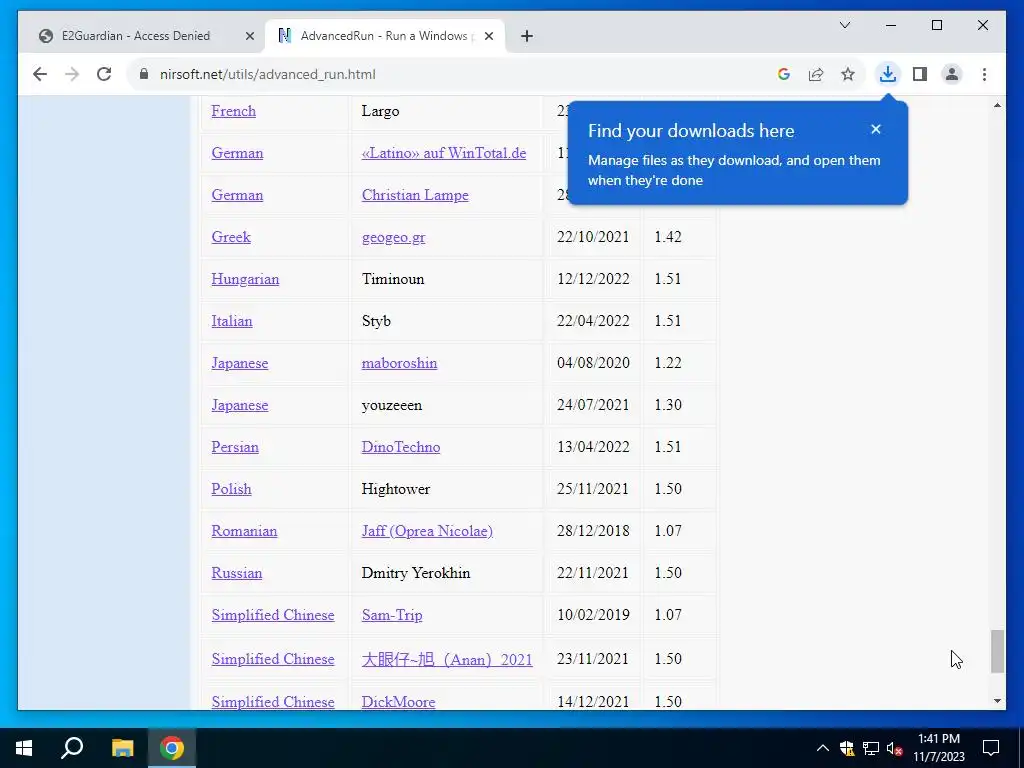Open the Chrome downloads icon
Viewport: 1024px width, 768px height.
coord(888,74)
